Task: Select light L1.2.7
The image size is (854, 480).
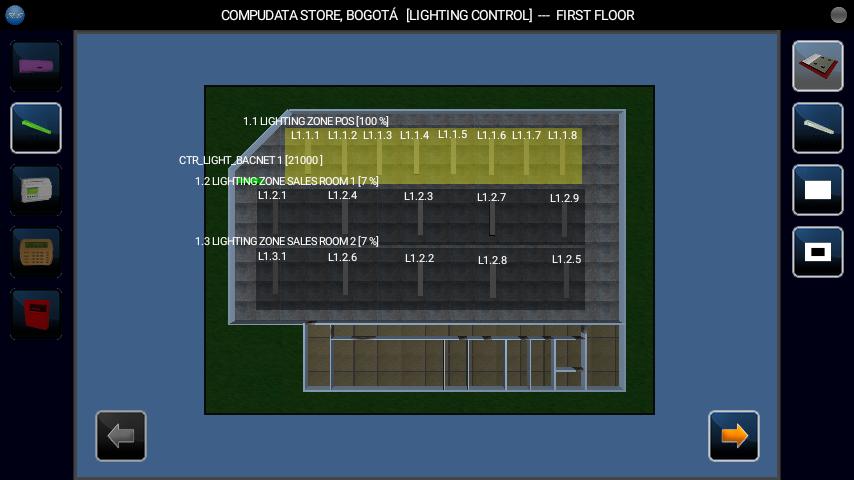Action: (x=491, y=197)
